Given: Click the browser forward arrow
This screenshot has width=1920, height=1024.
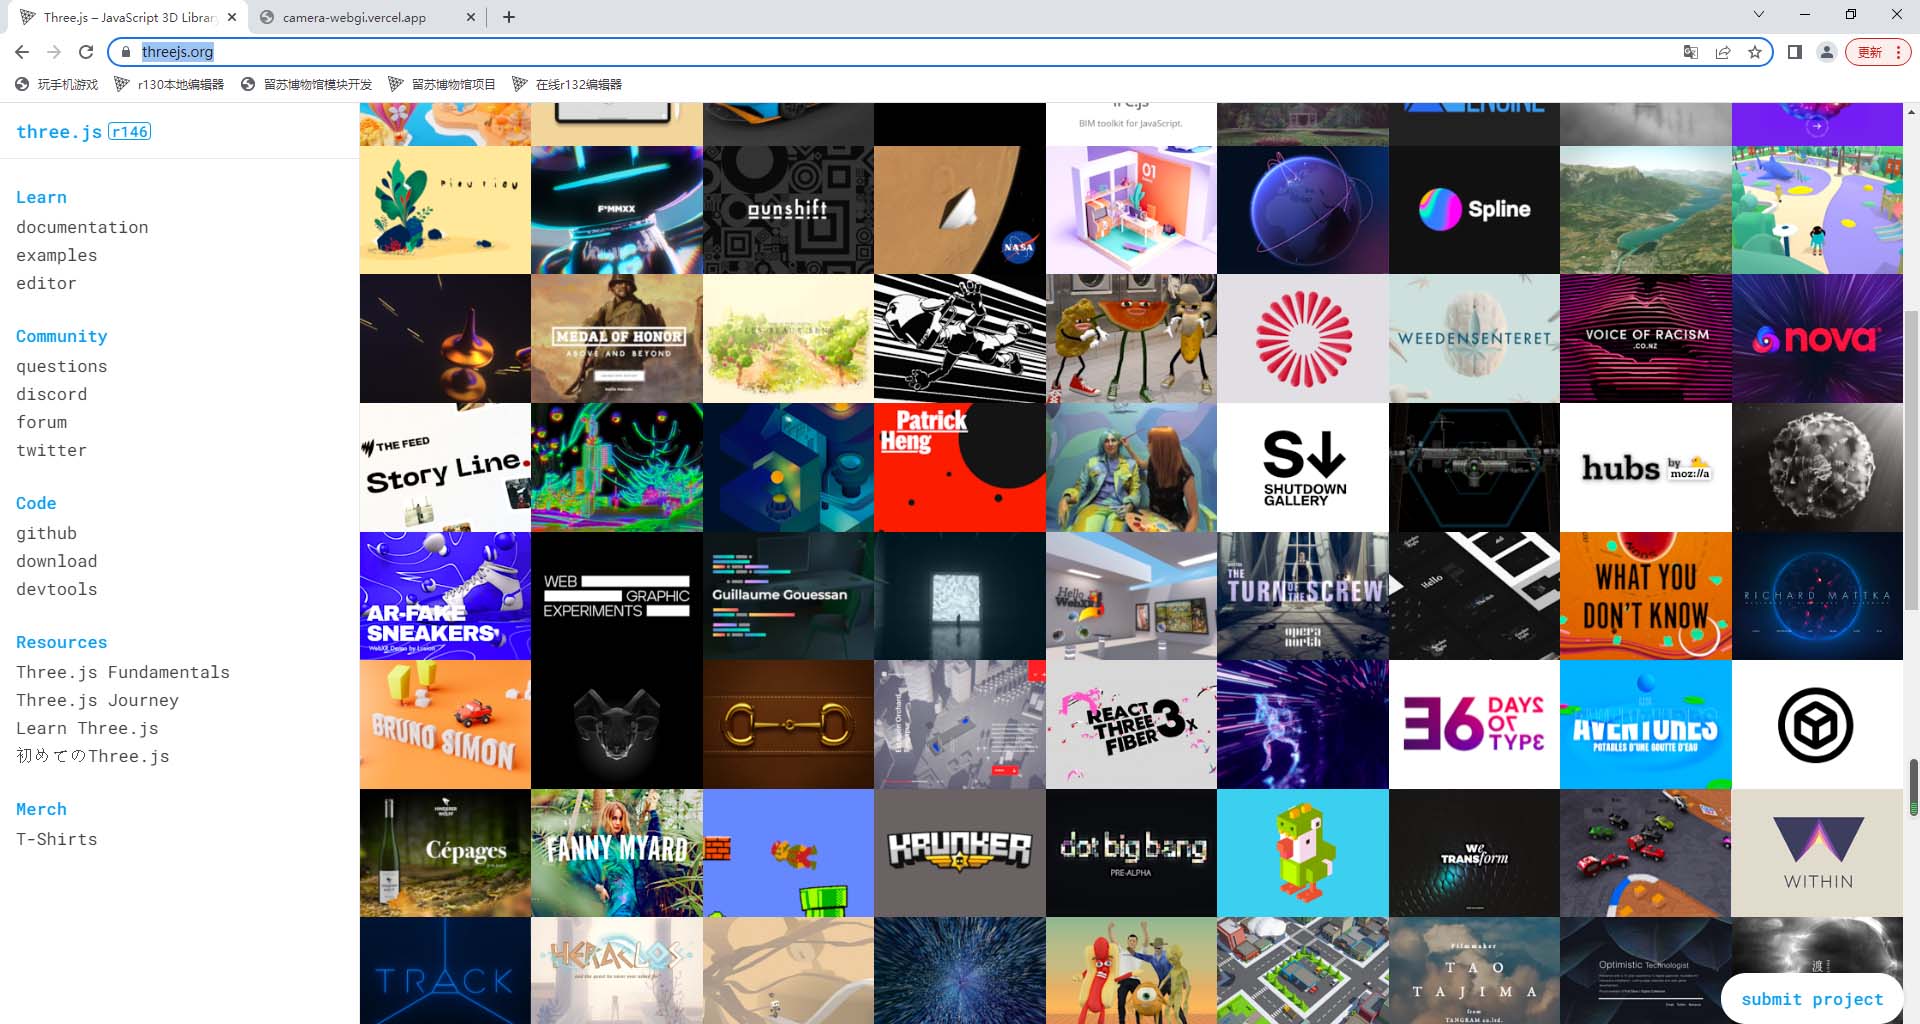Looking at the screenshot, I should click(x=54, y=52).
